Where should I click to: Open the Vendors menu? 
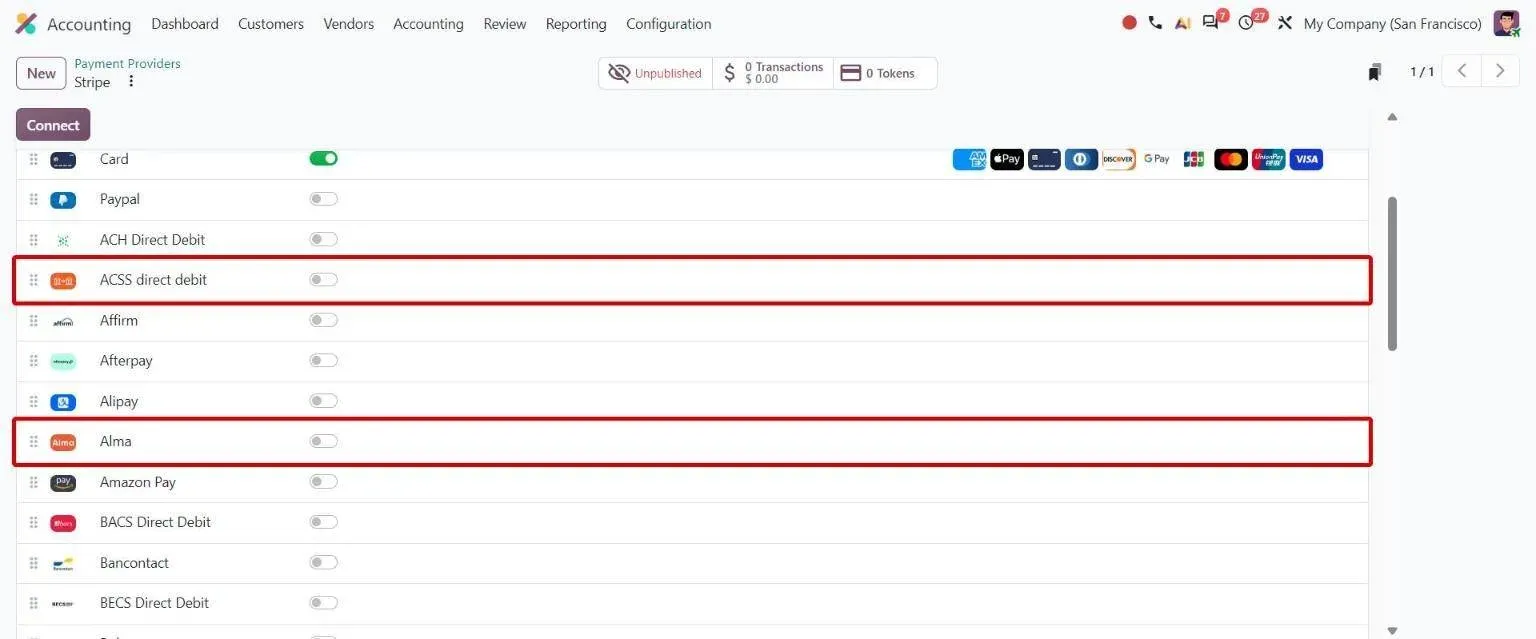point(349,24)
